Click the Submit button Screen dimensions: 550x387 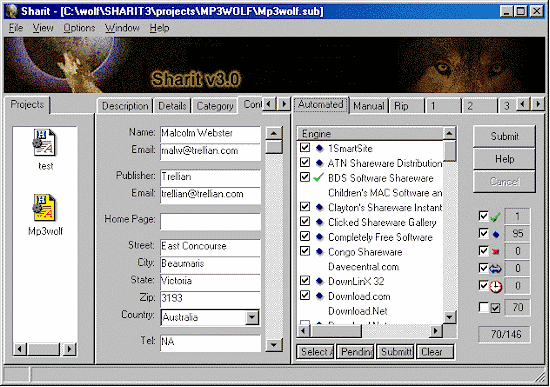pyautogui.click(x=504, y=136)
